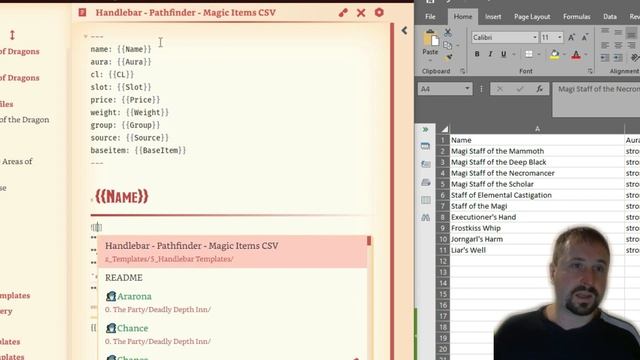Image resolution: width=640 pixels, height=360 pixels.
Task: Choose the Ararona suggestion entry
Action: coord(232,302)
